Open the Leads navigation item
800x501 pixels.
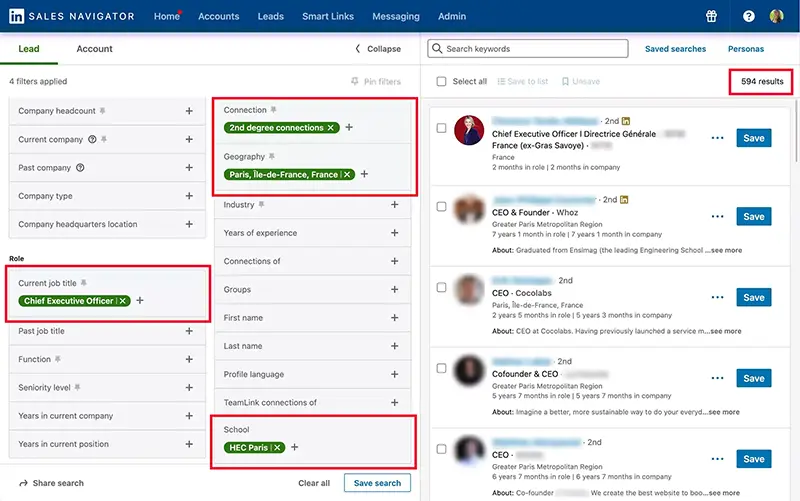[x=270, y=16]
